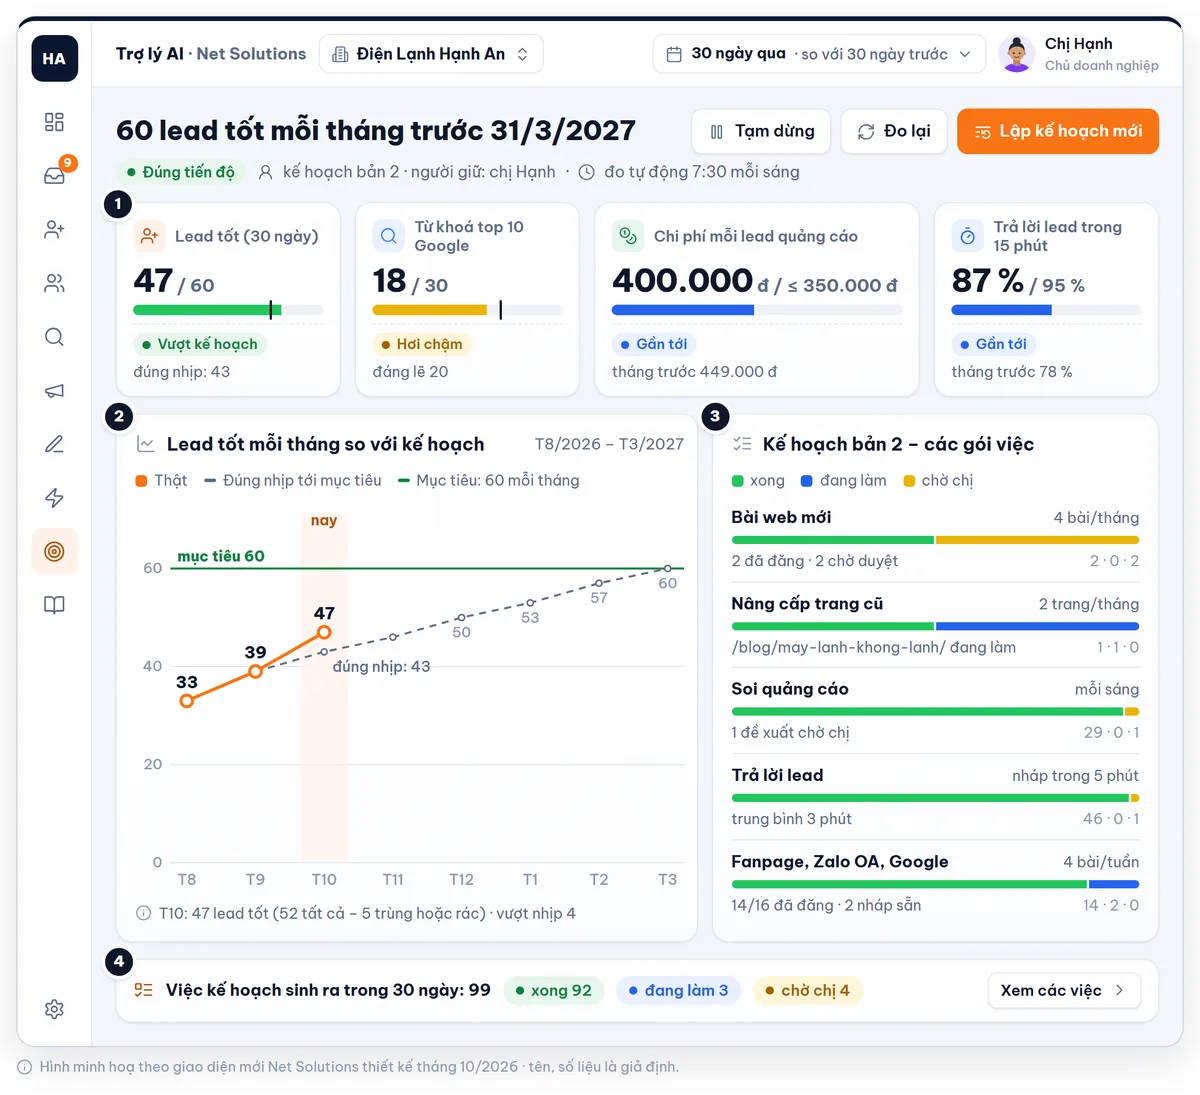Image resolution: width=1200 pixels, height=1095 pixels.
Task: Click the magnifier icon on Từ khoá top 10 Google card
Action: coord(388,236)
